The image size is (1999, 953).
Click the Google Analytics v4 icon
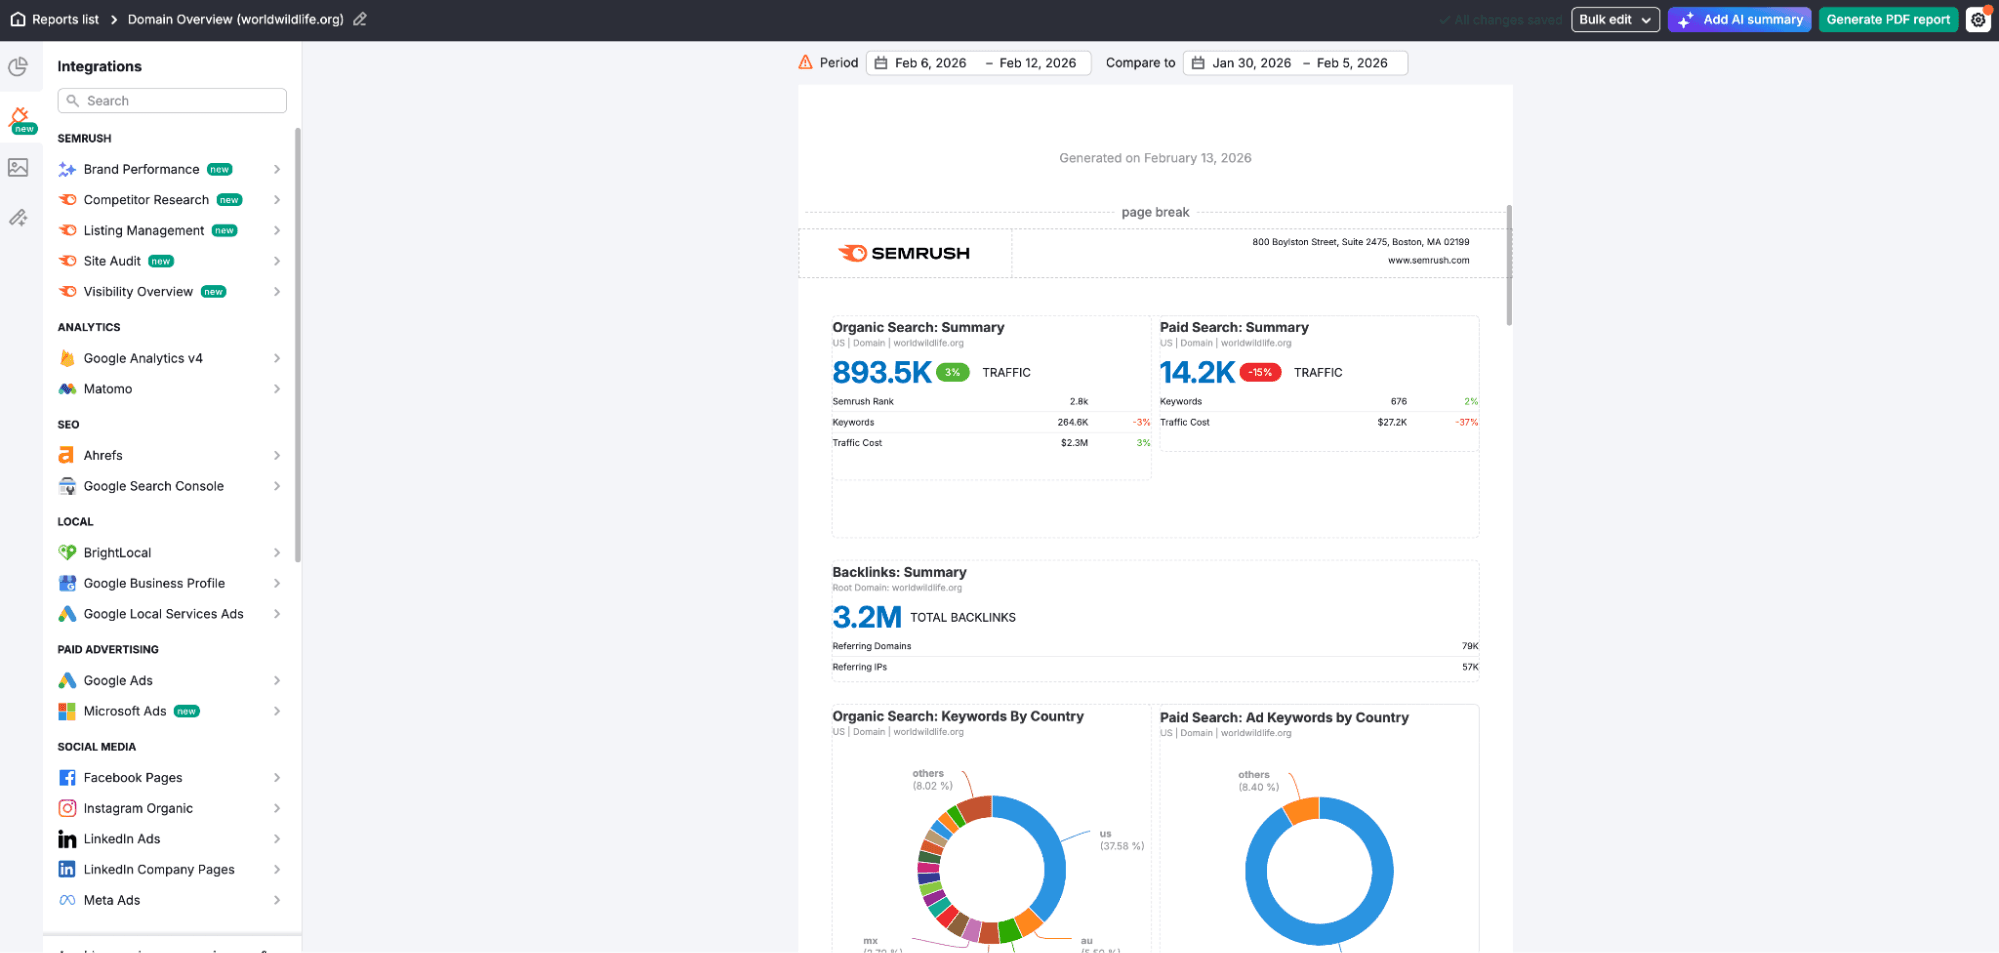click(x=67, y=358)
